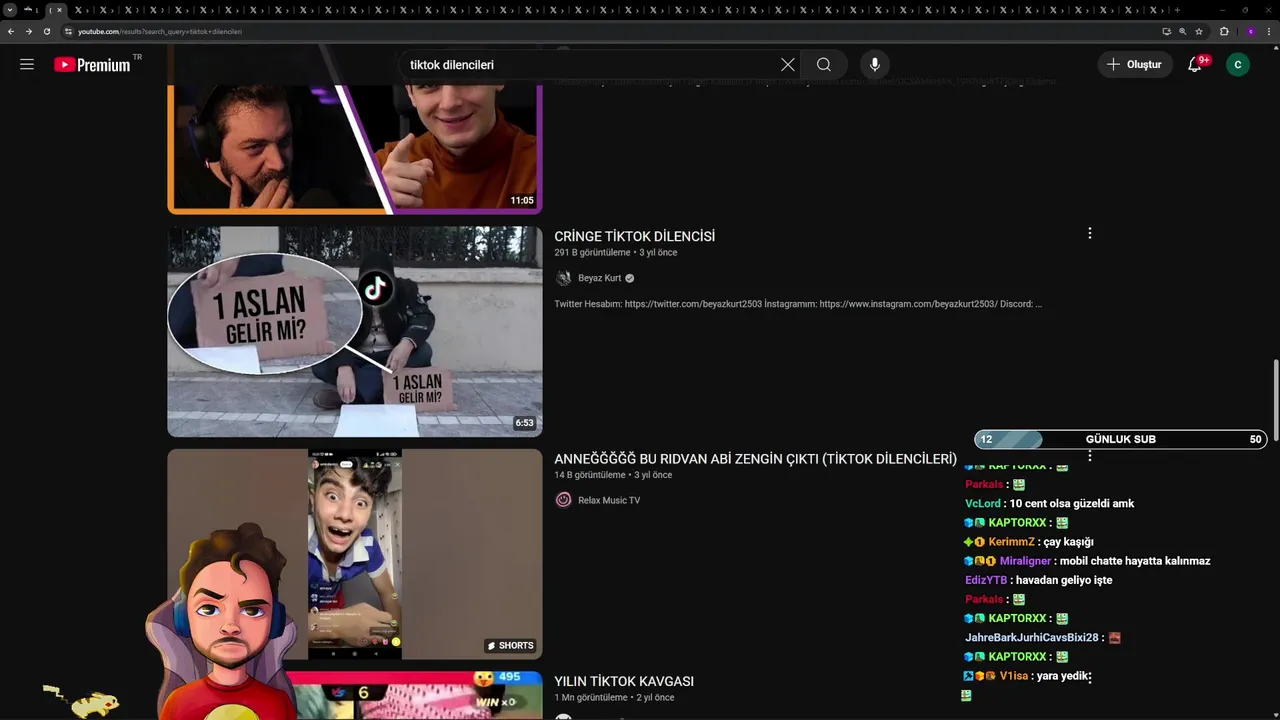Select the browser address bar URL
This screenshot has width=1280, height=720.
click(160, 31)
